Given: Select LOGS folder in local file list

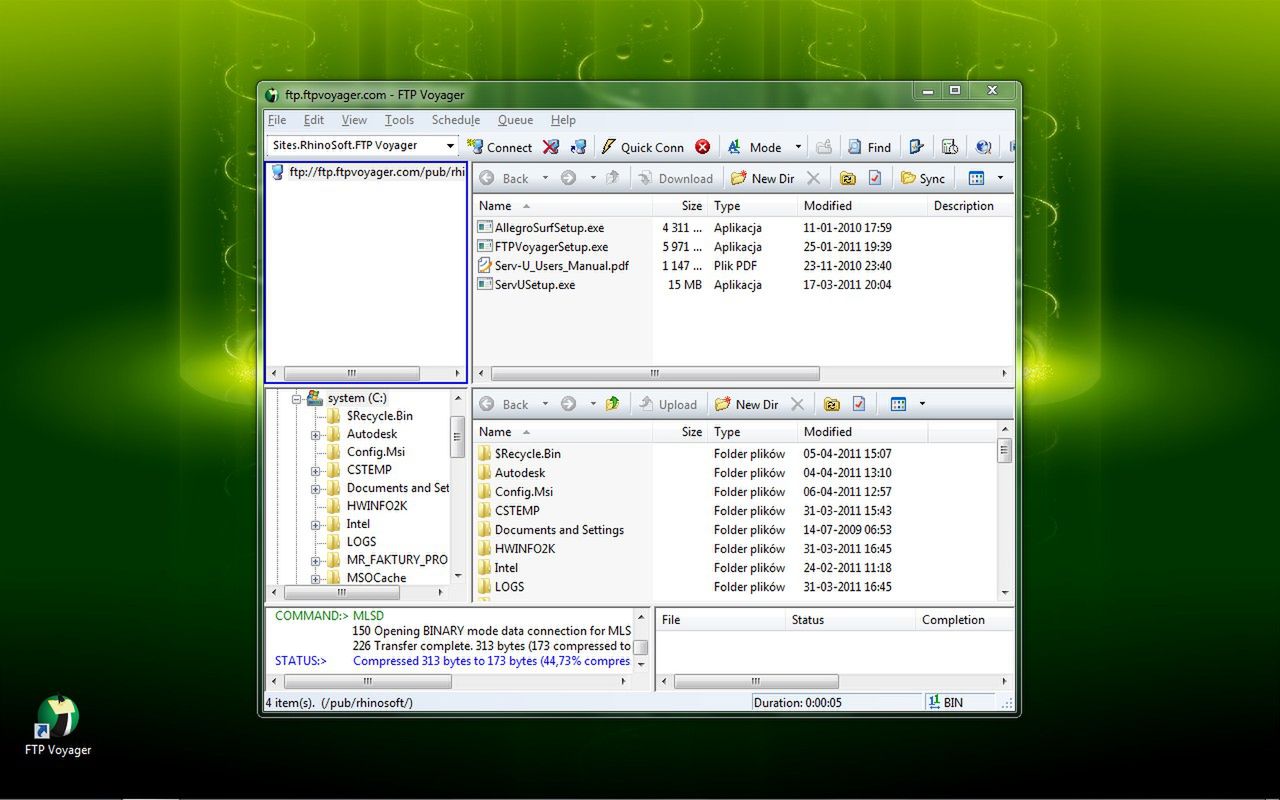Looking at the screenshot, I should pos(509,587).
